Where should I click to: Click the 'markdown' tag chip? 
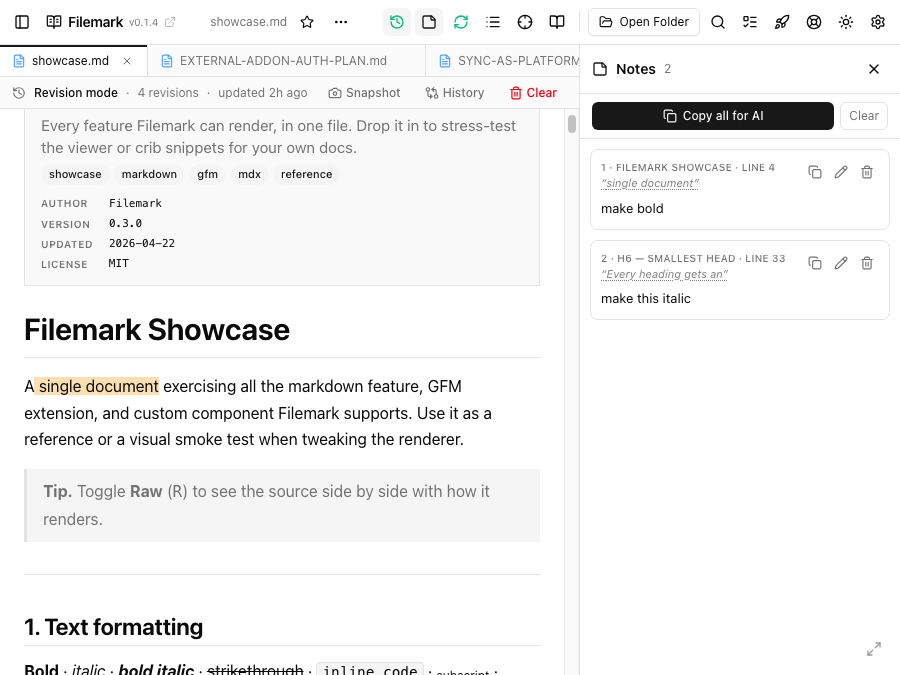(x=149, y=174)
